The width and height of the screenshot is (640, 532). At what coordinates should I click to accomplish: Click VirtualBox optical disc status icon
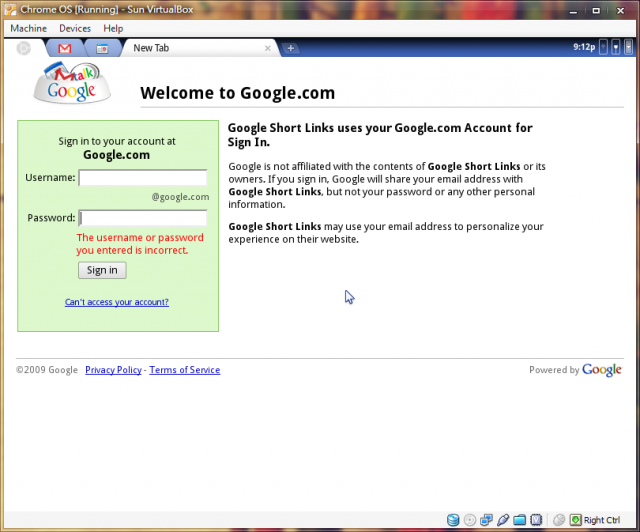[x=470, y=520]
